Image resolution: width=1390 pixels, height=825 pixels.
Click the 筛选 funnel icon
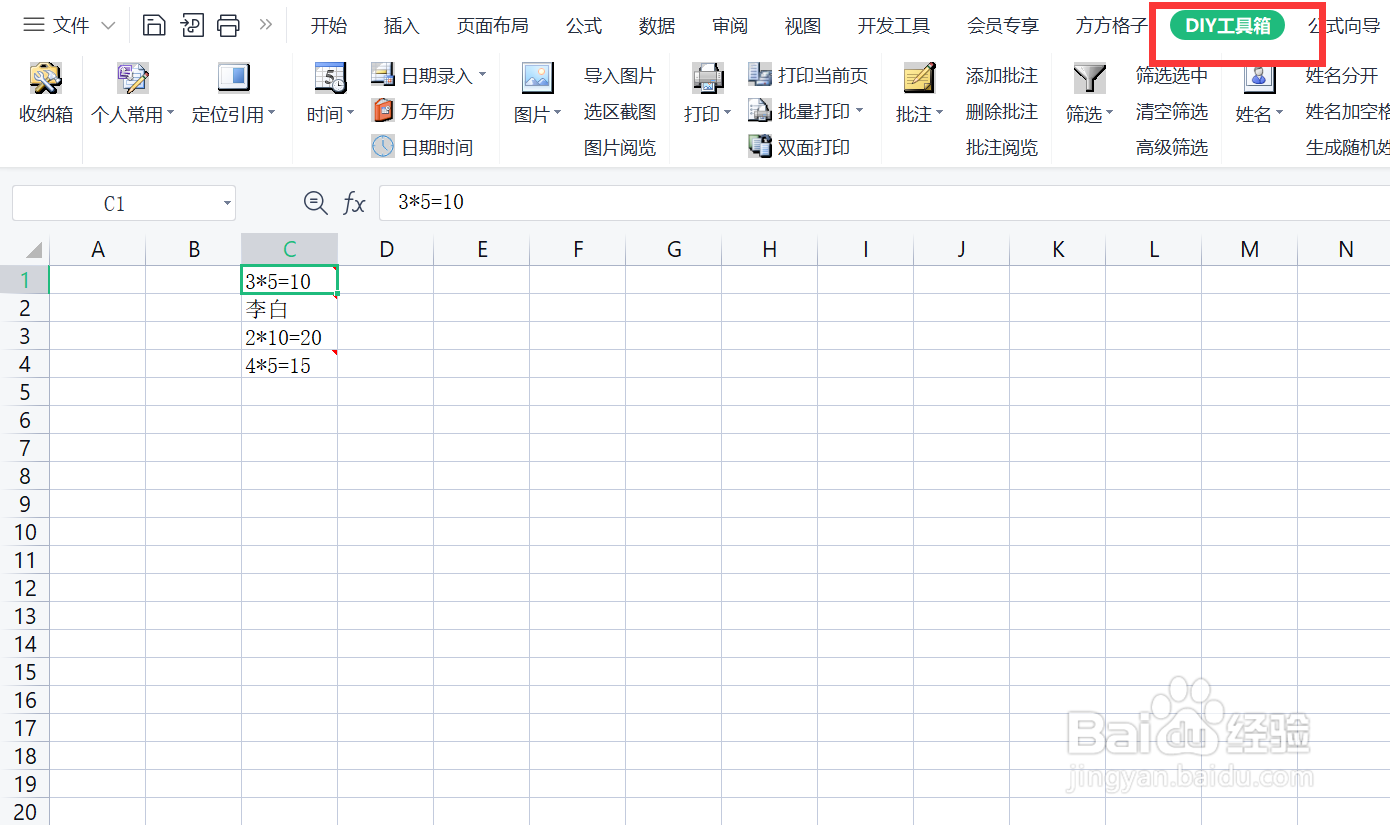click(1089, 78)
